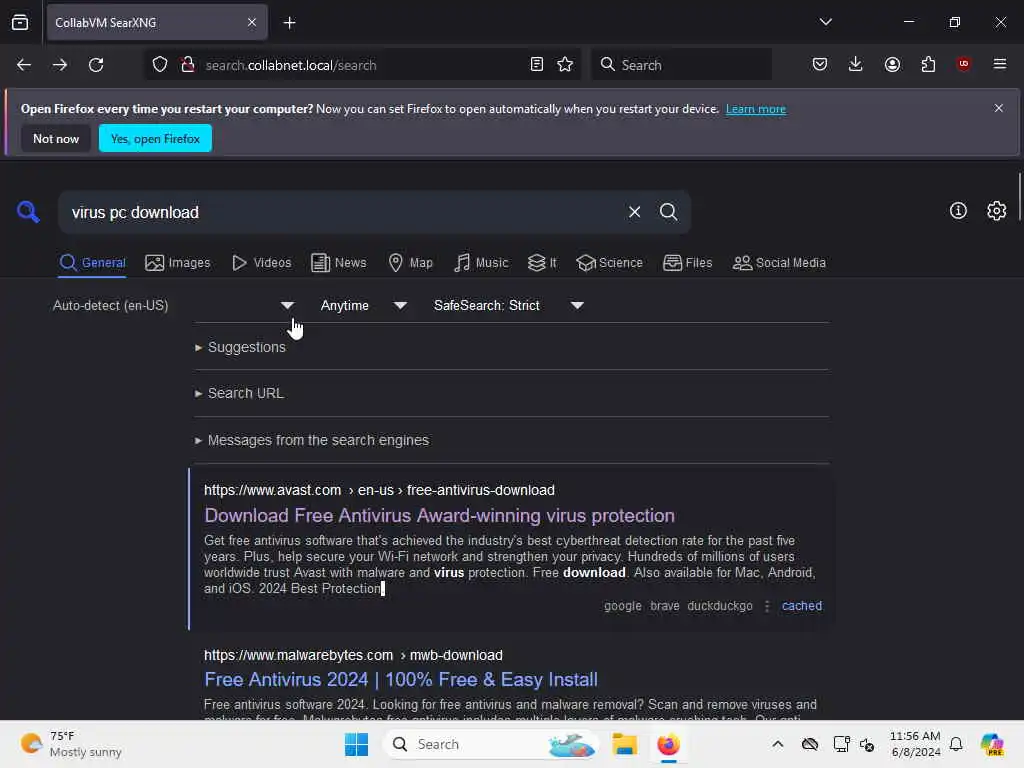The height and width of the screenshot is (768, 1024).
Task: Select the General search tab
Action: click(x=92, y=263)
